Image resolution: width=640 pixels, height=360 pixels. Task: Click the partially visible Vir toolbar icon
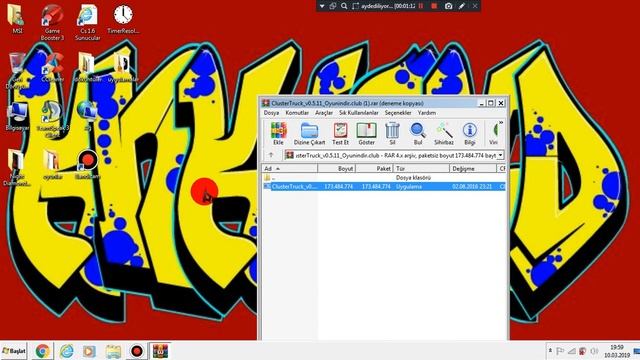493,133
